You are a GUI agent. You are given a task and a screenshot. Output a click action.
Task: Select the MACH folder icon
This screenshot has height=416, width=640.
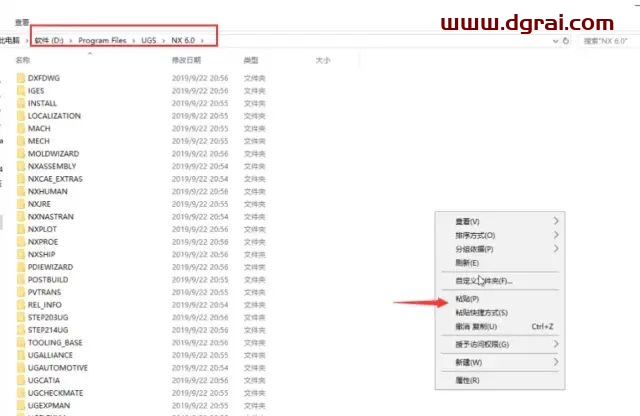(21, 129)
